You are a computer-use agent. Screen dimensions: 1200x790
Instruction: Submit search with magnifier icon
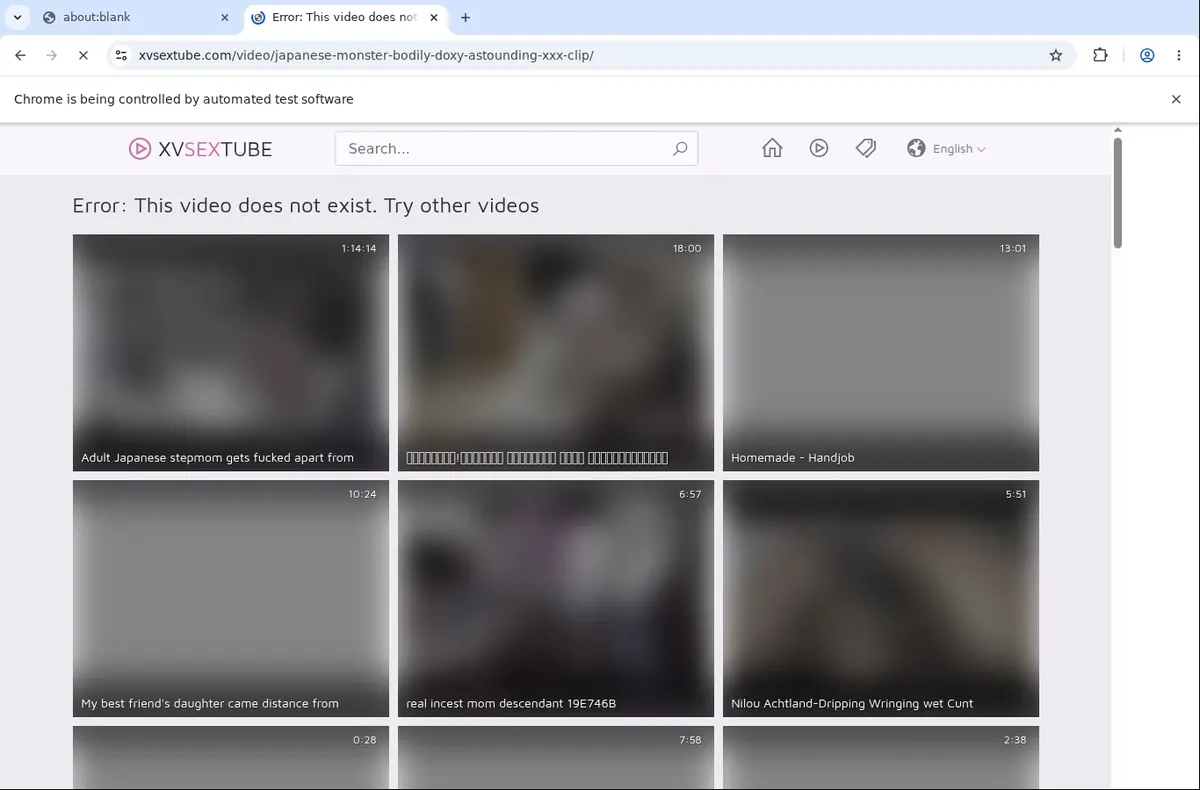tap(680, 149)
